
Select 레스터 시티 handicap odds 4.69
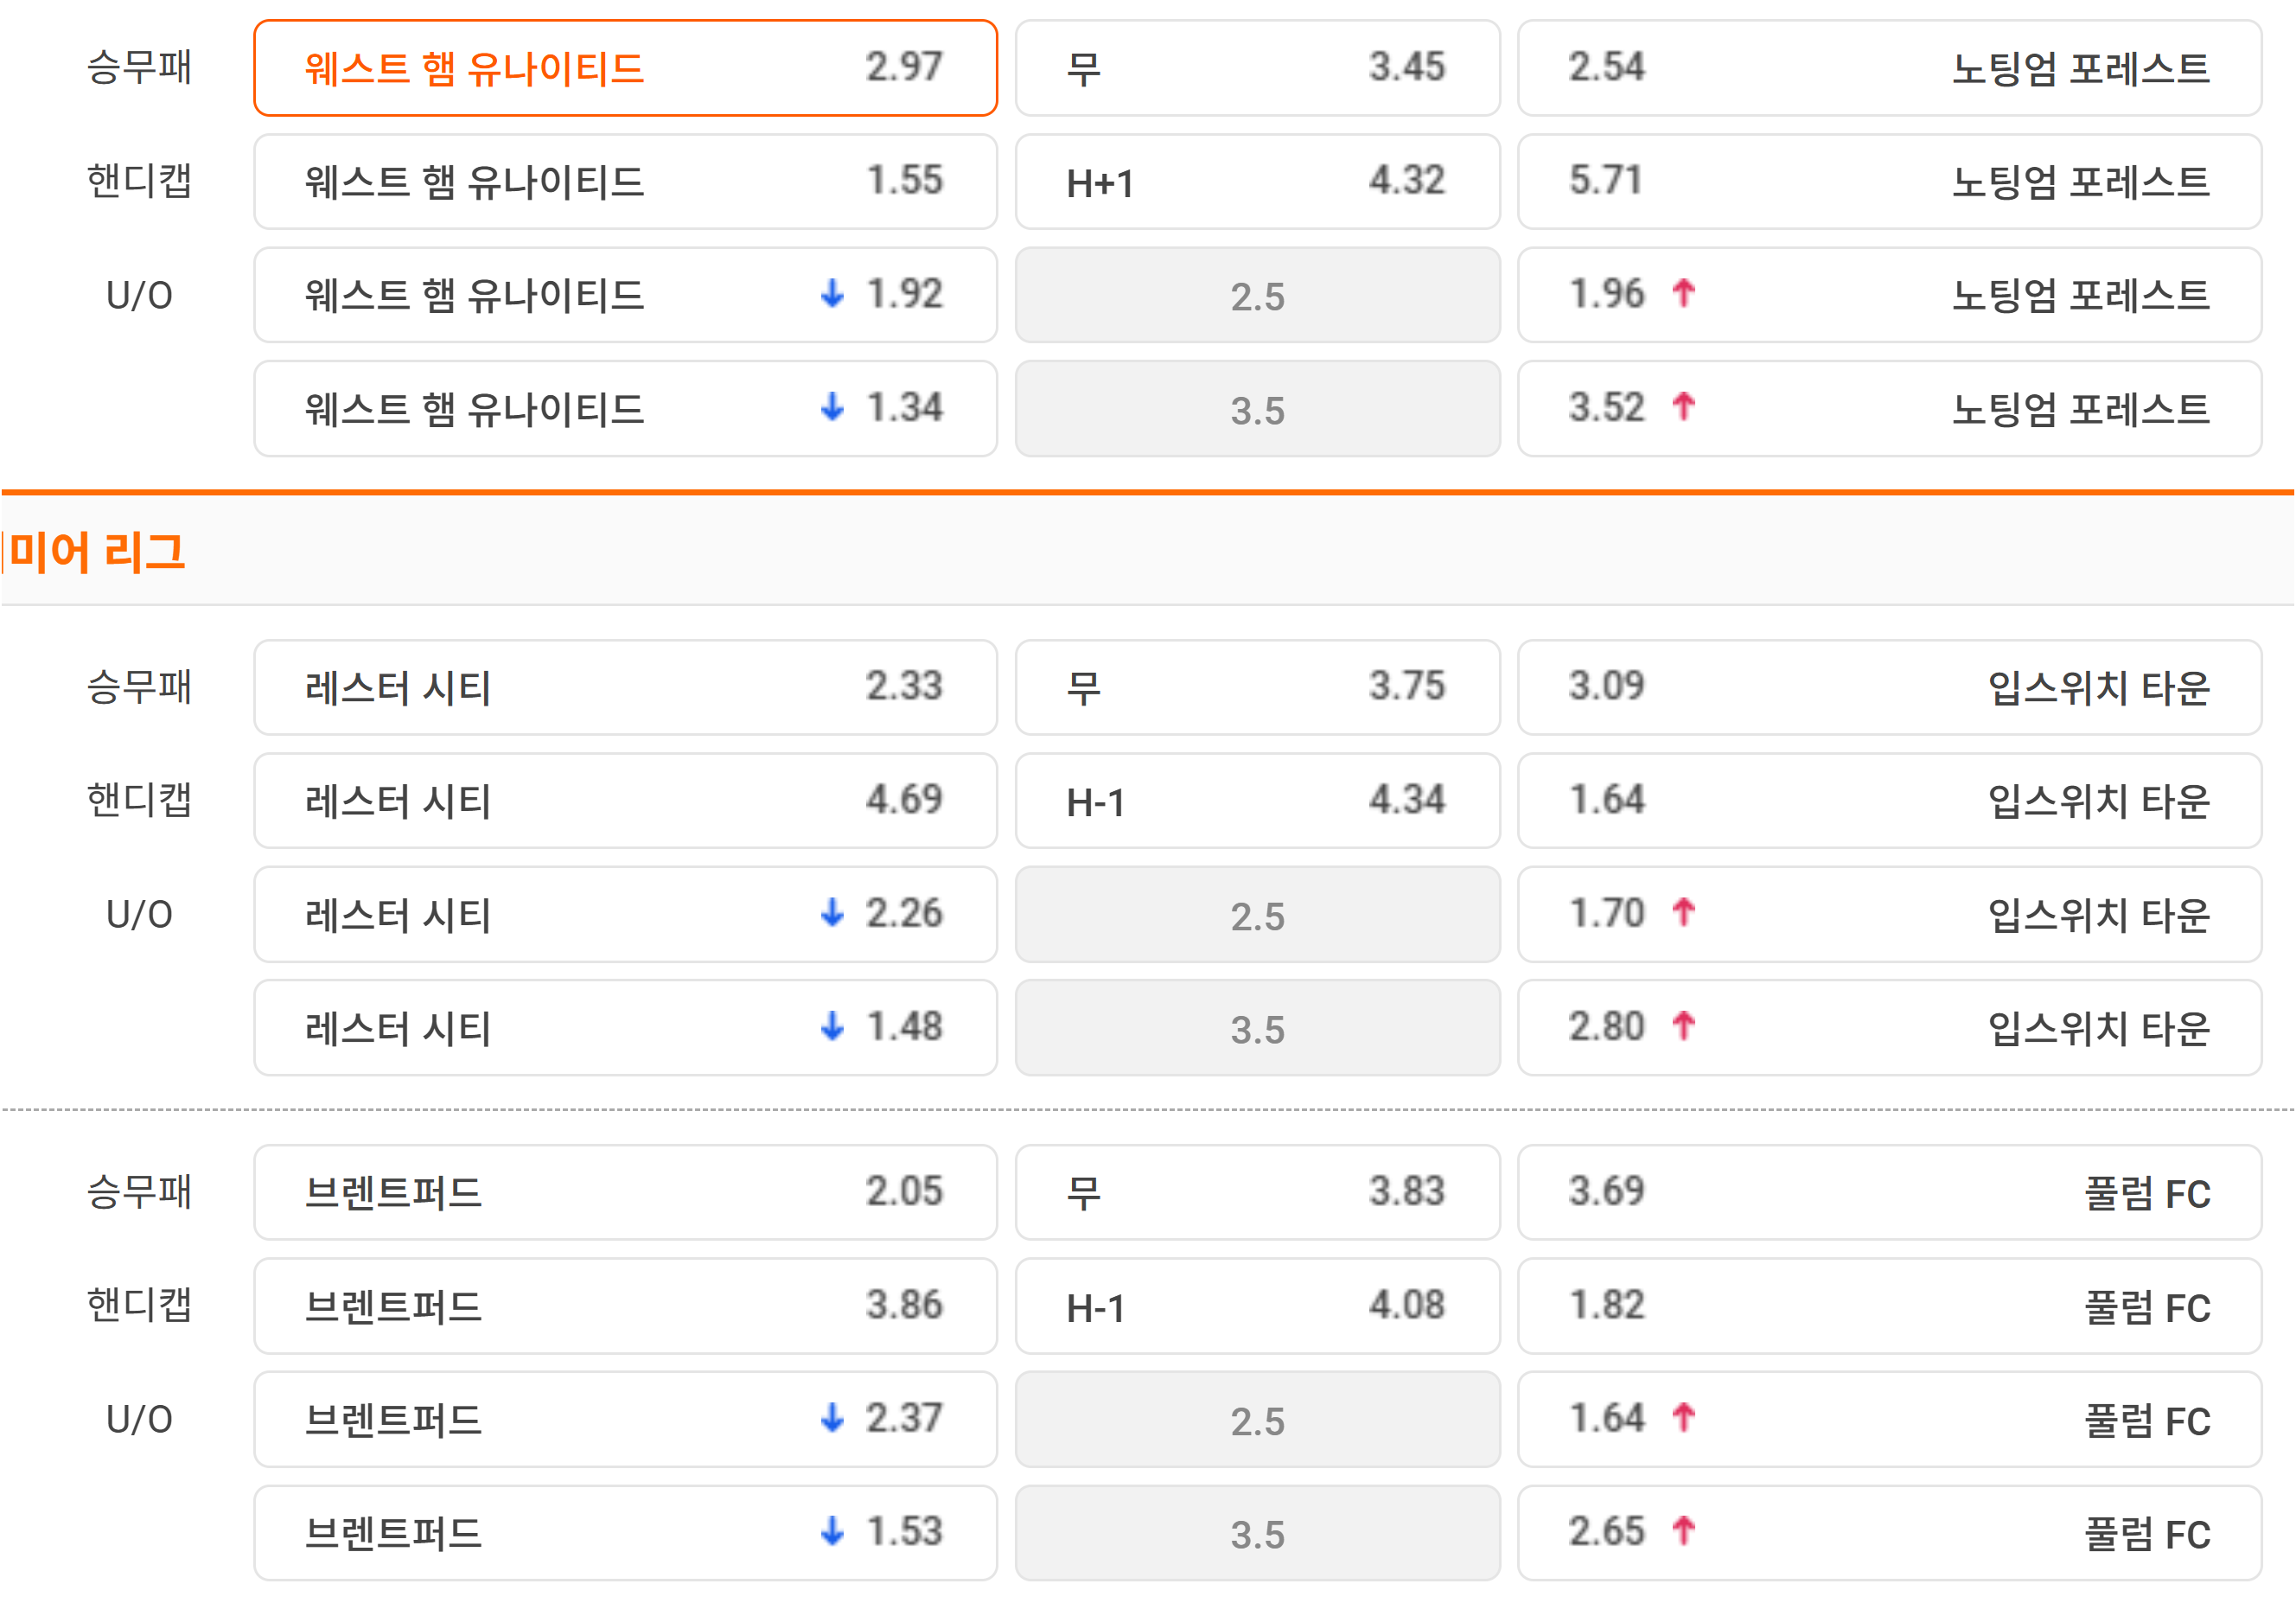625,800
